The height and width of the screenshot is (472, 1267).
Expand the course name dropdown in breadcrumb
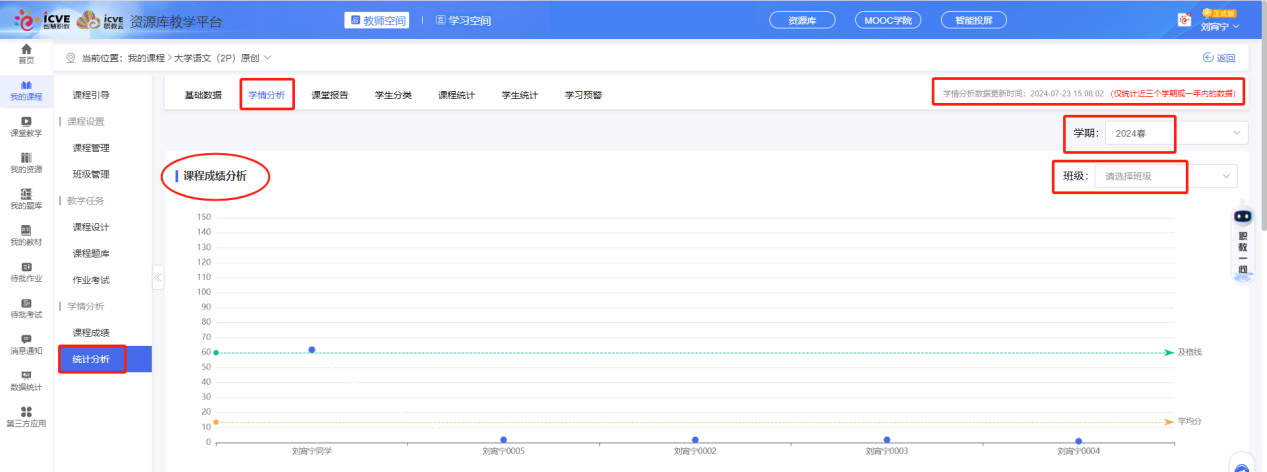click(268, 58)
